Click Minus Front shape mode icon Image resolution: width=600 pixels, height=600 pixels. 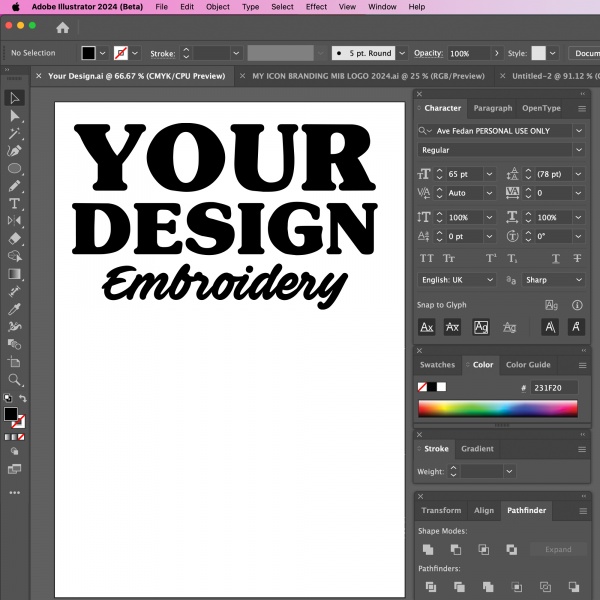pyautogui.click(x=456, y=549)
